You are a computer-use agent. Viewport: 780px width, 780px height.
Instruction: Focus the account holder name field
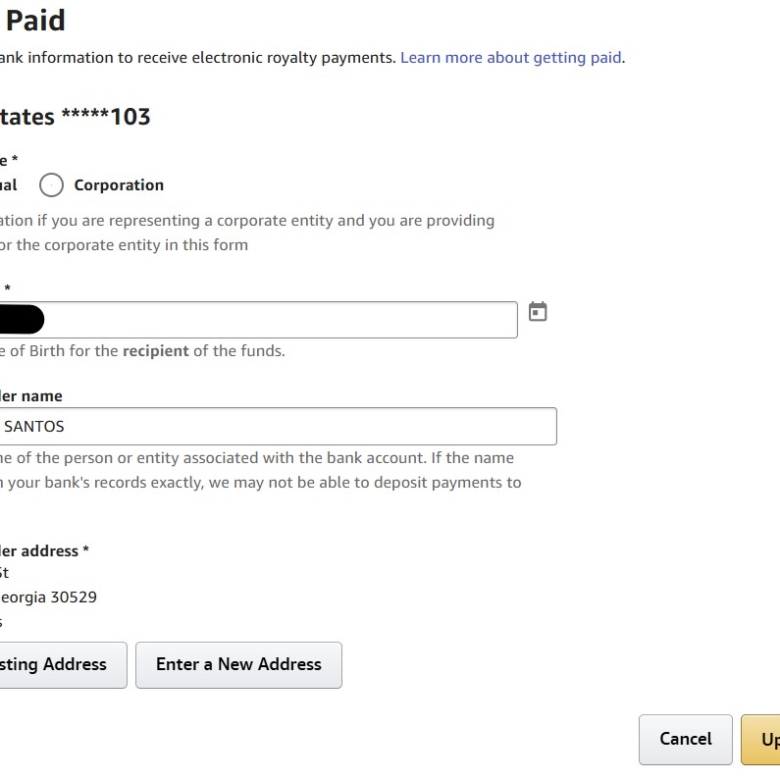tap(278, 426)
